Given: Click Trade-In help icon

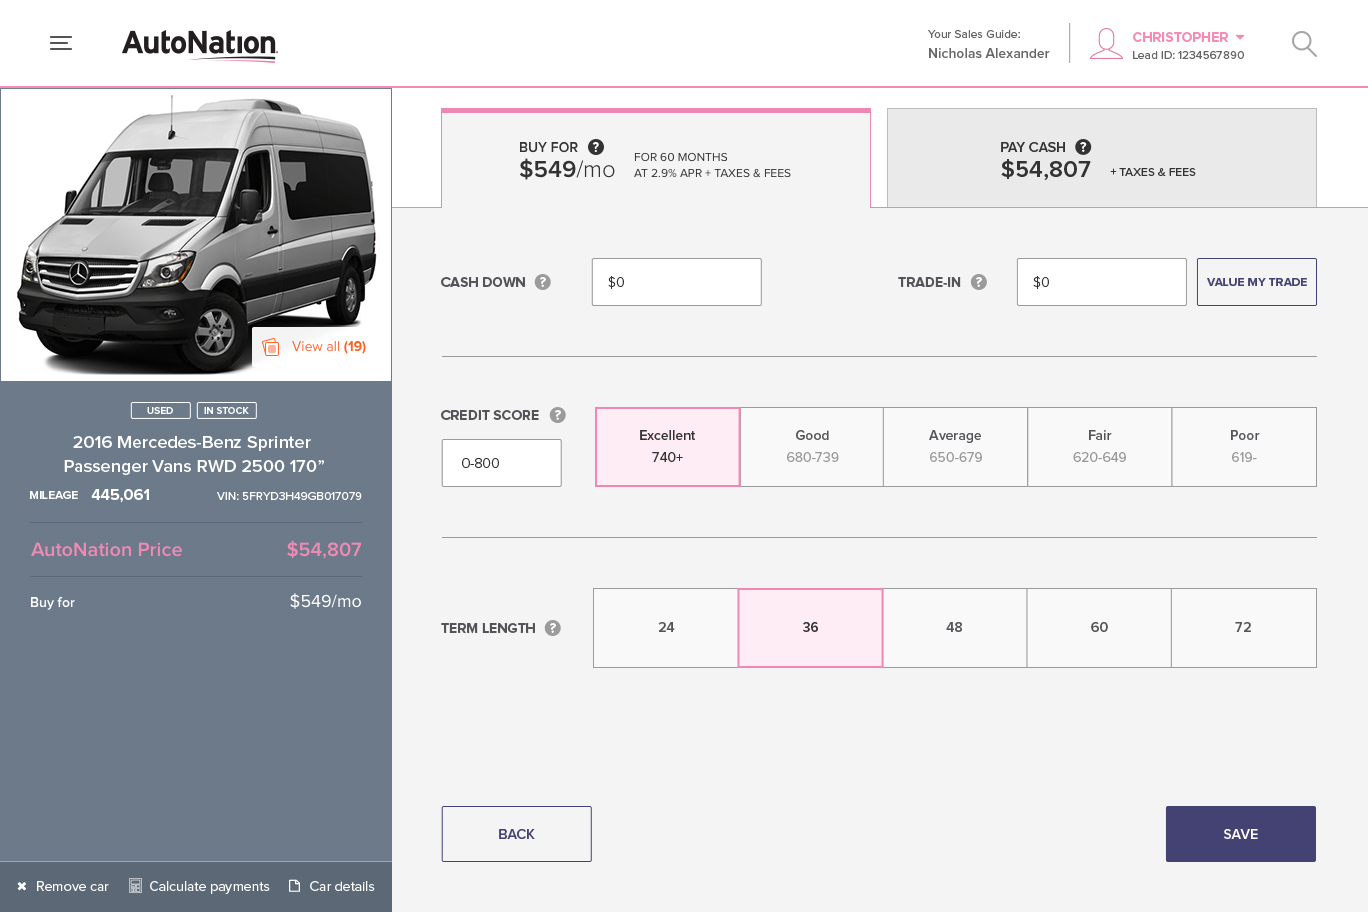Looking at the screenshot, I should (979, 282).
